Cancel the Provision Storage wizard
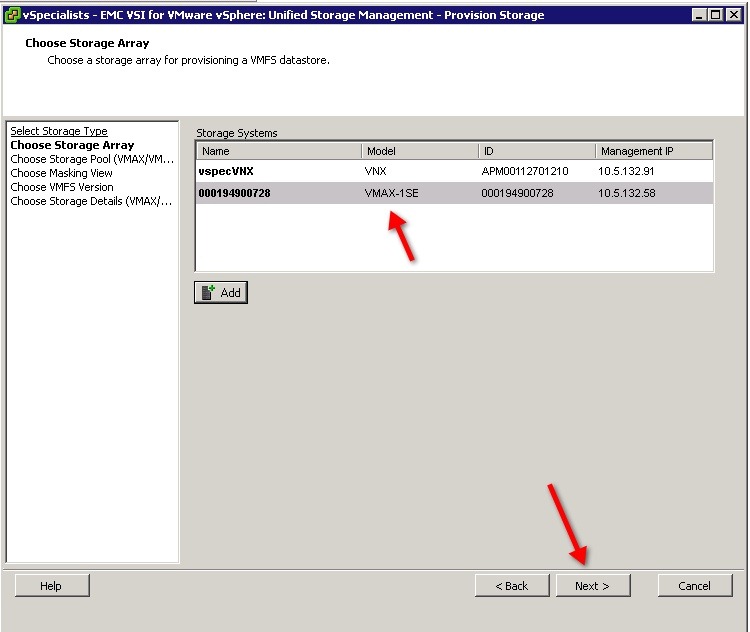This screenshot has height=632, width=750. click(x=694, y=586)
